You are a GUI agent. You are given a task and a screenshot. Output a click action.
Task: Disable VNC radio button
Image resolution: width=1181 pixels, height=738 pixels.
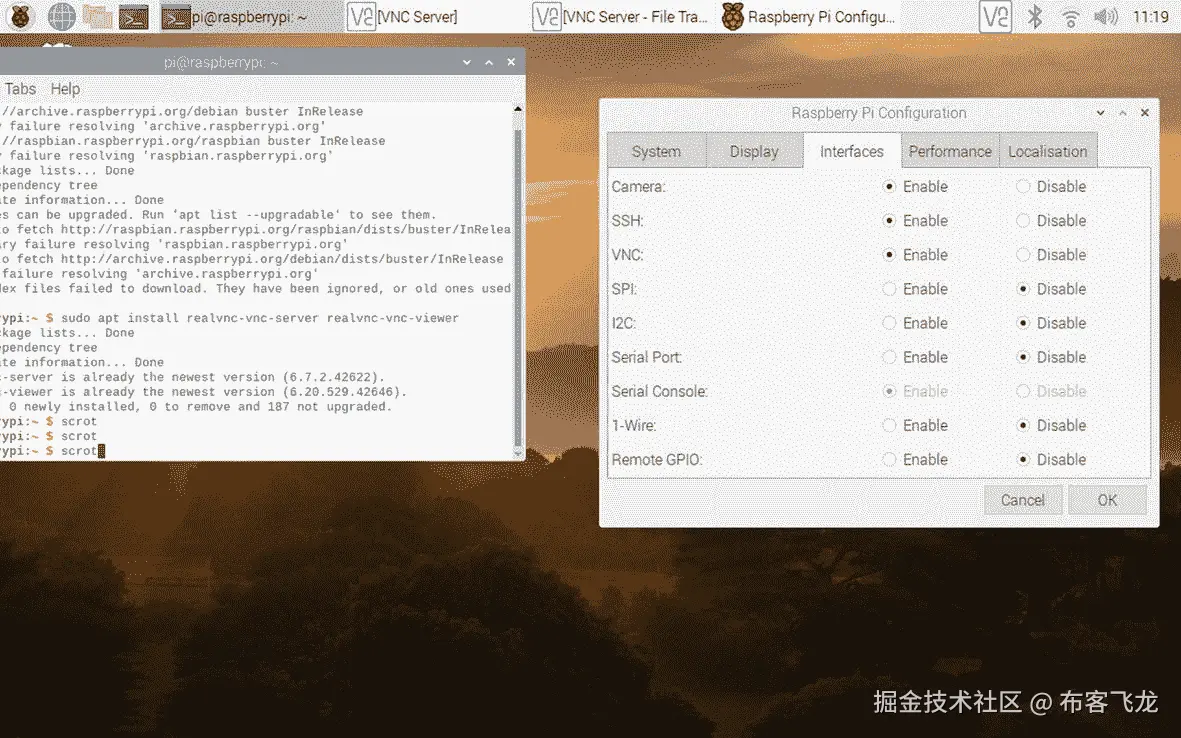1023,255
